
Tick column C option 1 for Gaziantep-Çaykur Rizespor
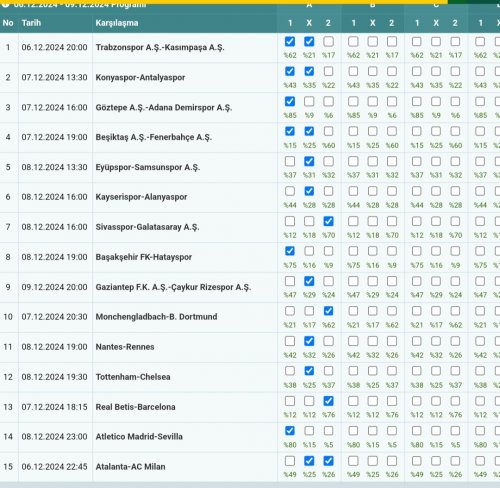(x=417, y=281)
